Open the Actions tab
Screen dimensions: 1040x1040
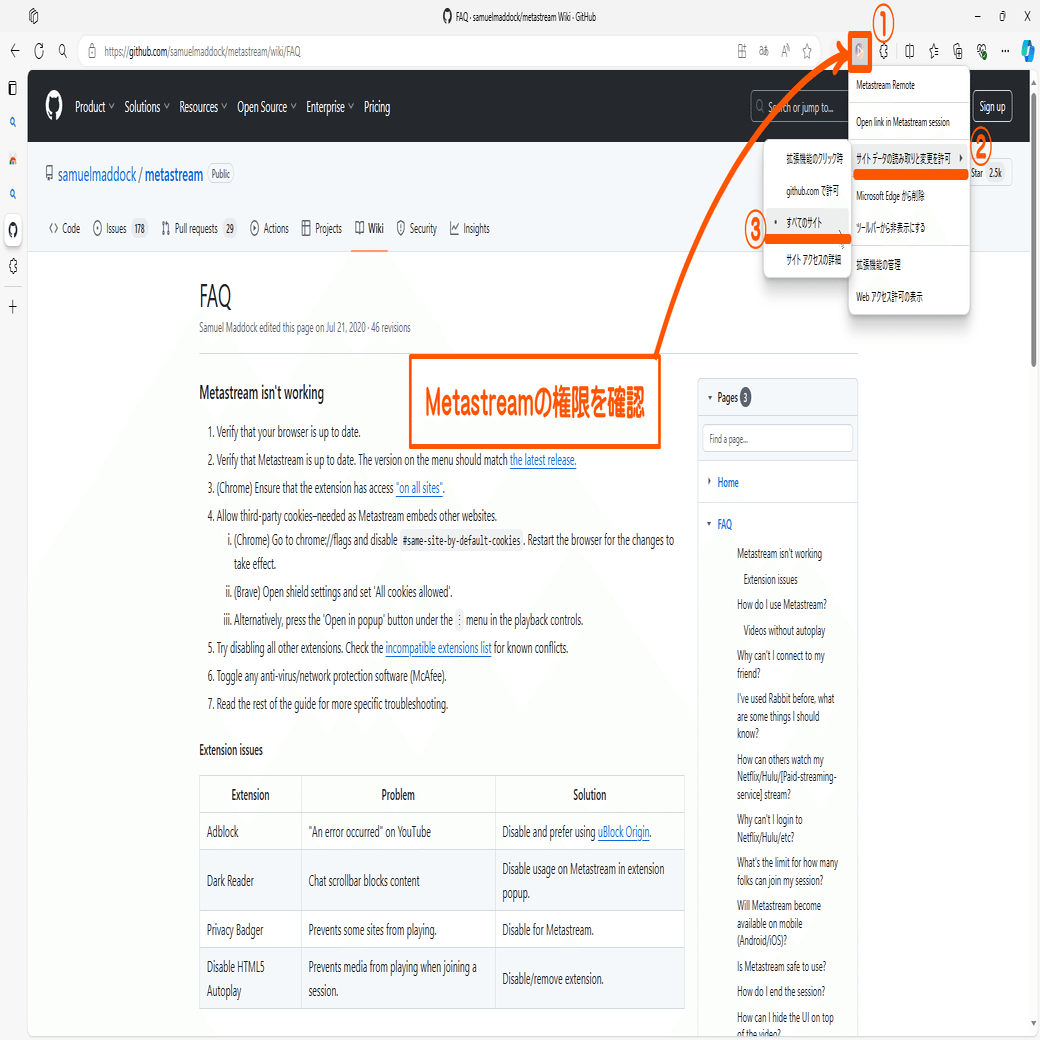pos(269,229)
